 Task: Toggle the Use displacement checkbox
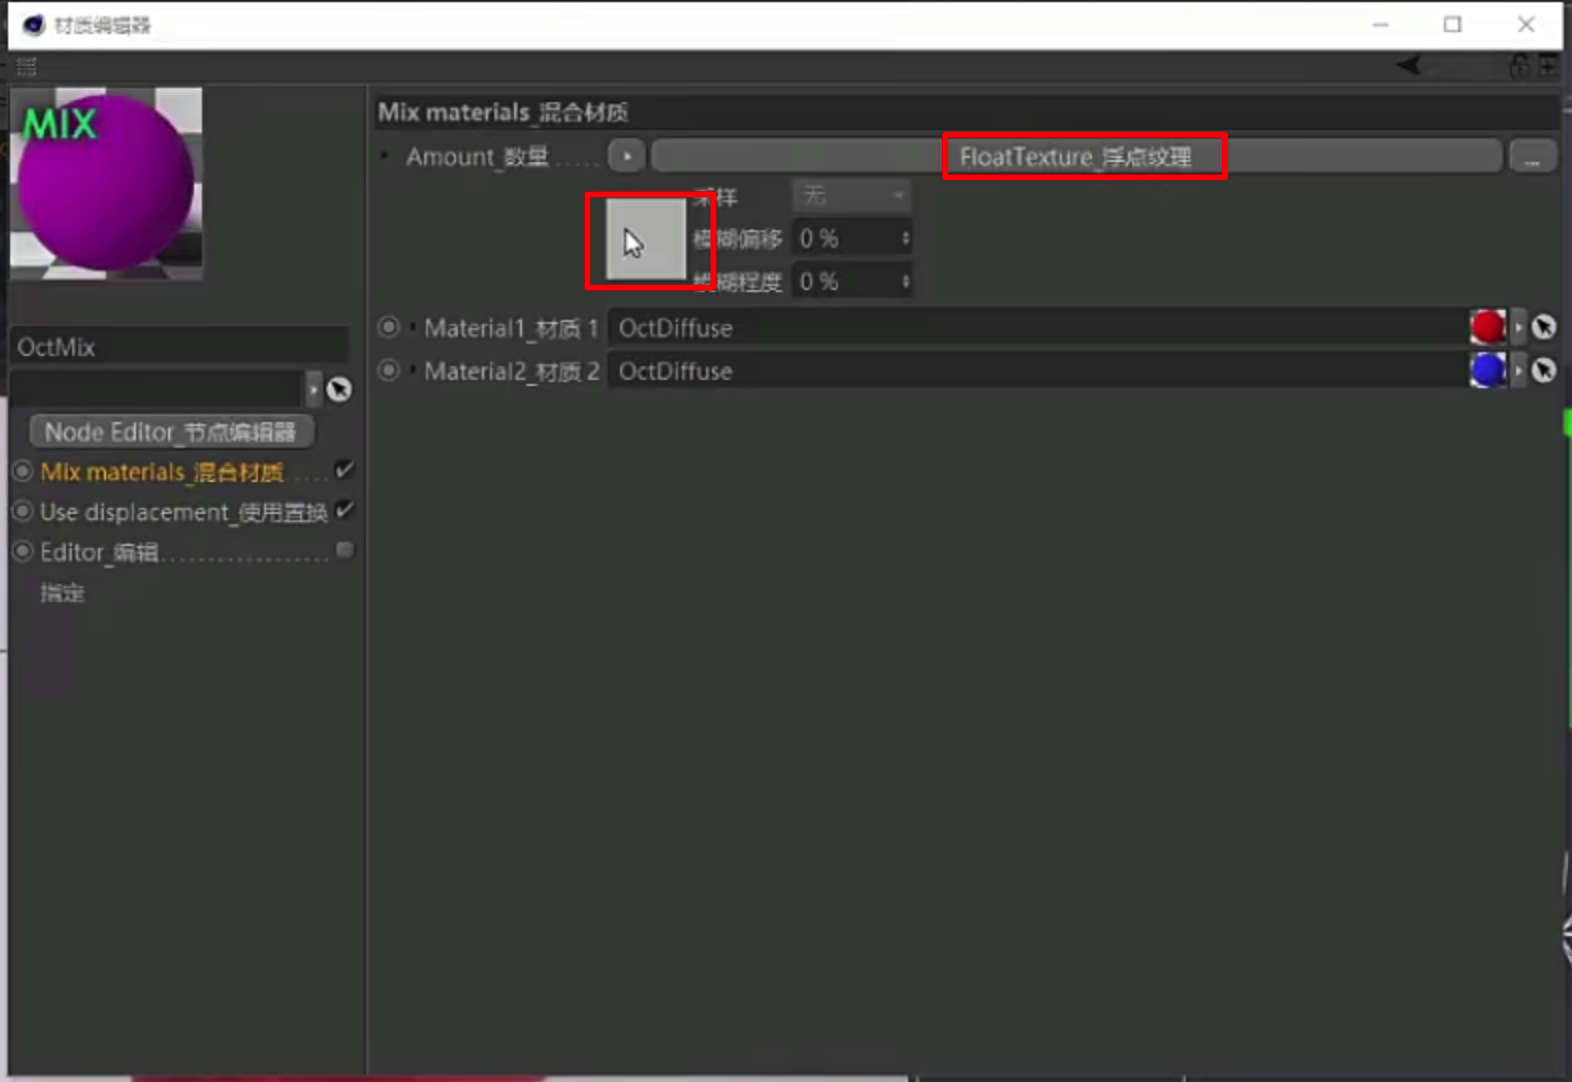tap(344, 510)
